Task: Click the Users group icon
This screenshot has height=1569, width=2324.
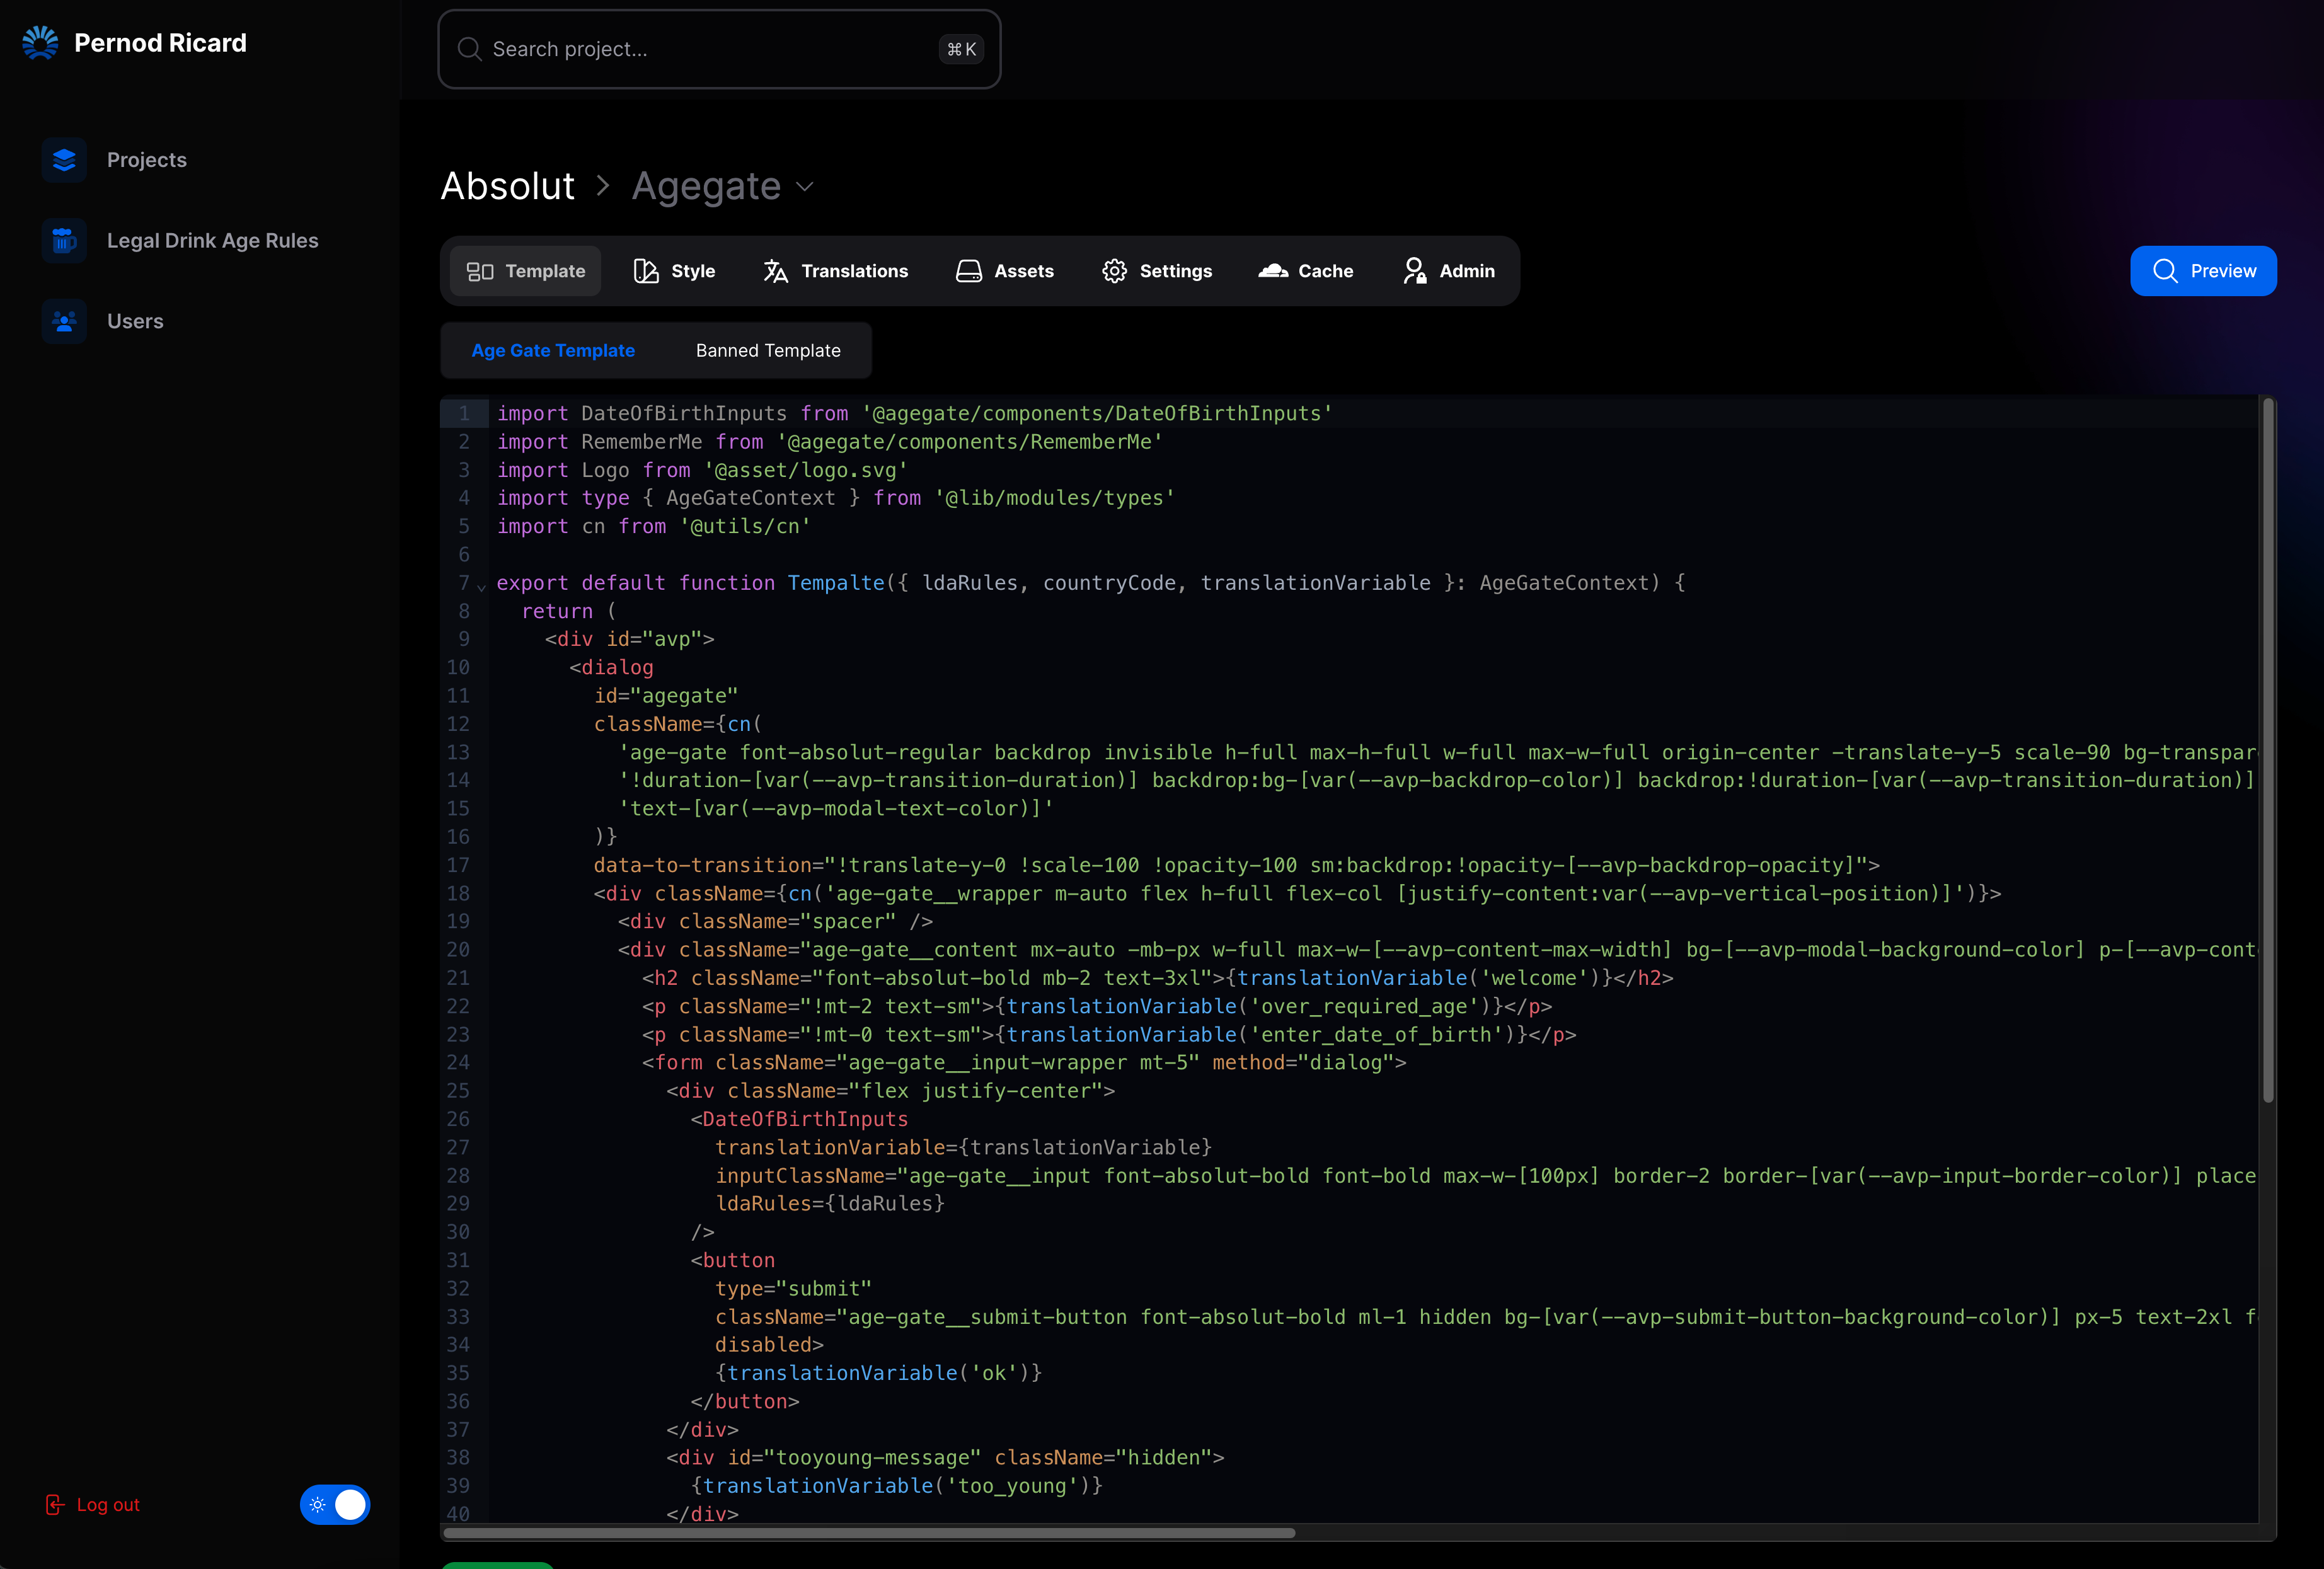Action: tap(64, 321)
